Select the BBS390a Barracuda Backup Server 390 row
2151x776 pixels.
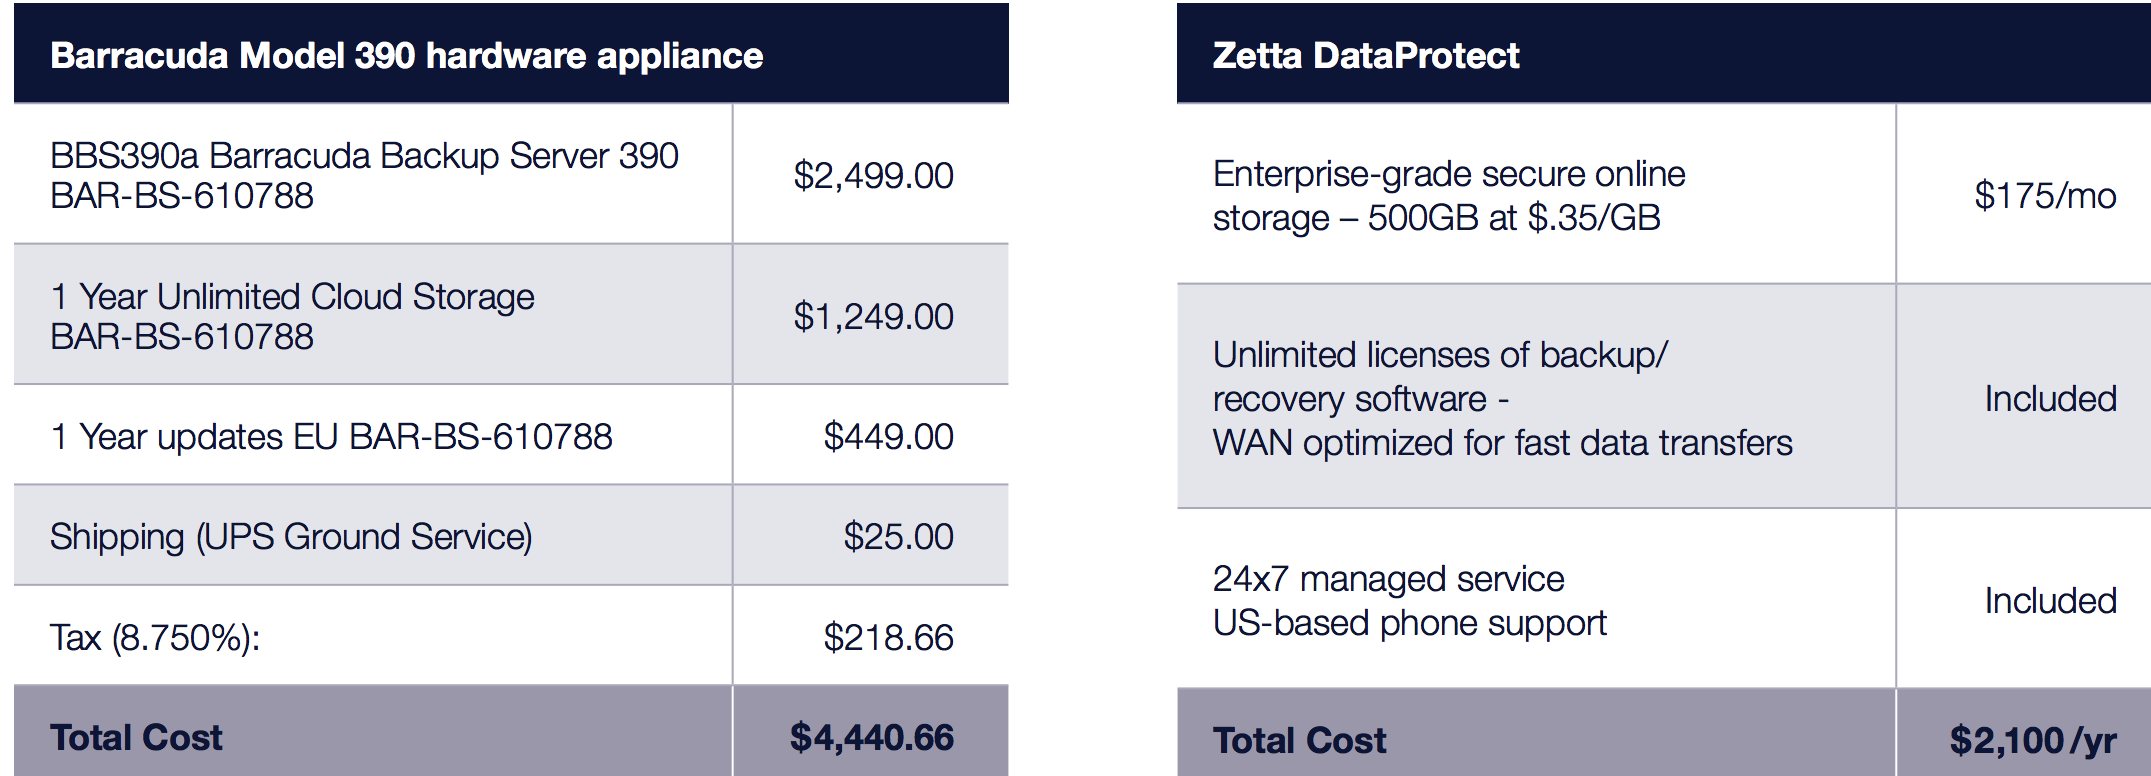click(x=364, y=175)
